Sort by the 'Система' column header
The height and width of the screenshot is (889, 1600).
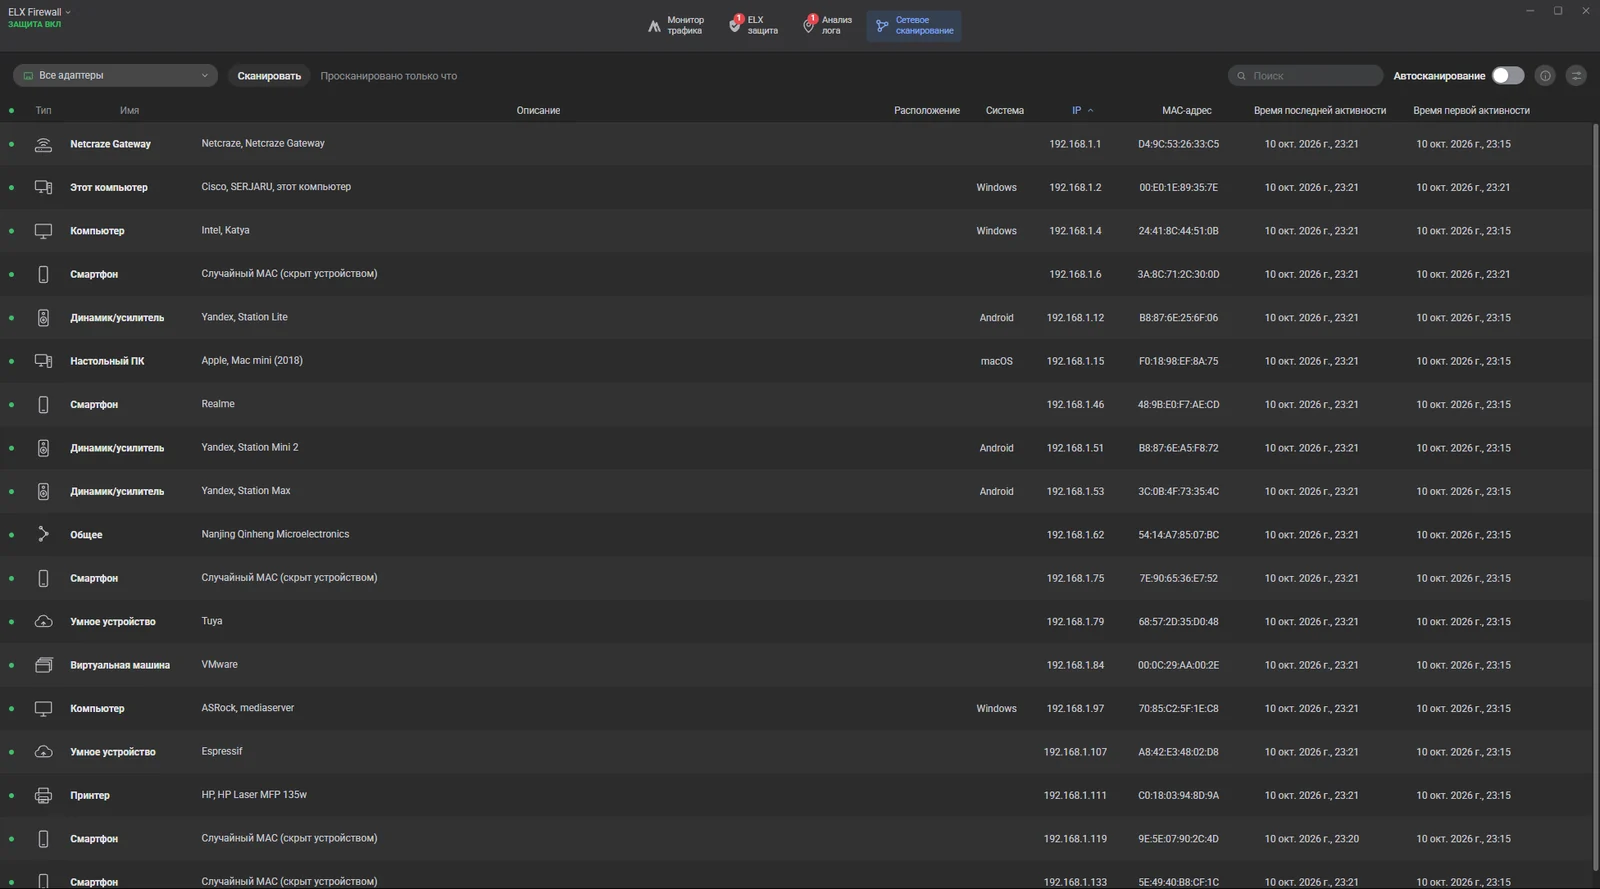coord(1005,111)
